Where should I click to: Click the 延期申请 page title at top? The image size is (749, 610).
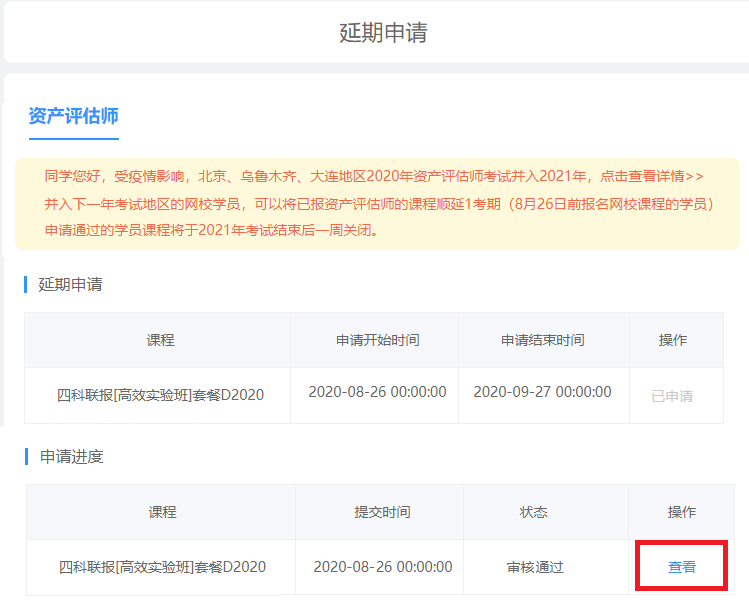pos(383,32)
